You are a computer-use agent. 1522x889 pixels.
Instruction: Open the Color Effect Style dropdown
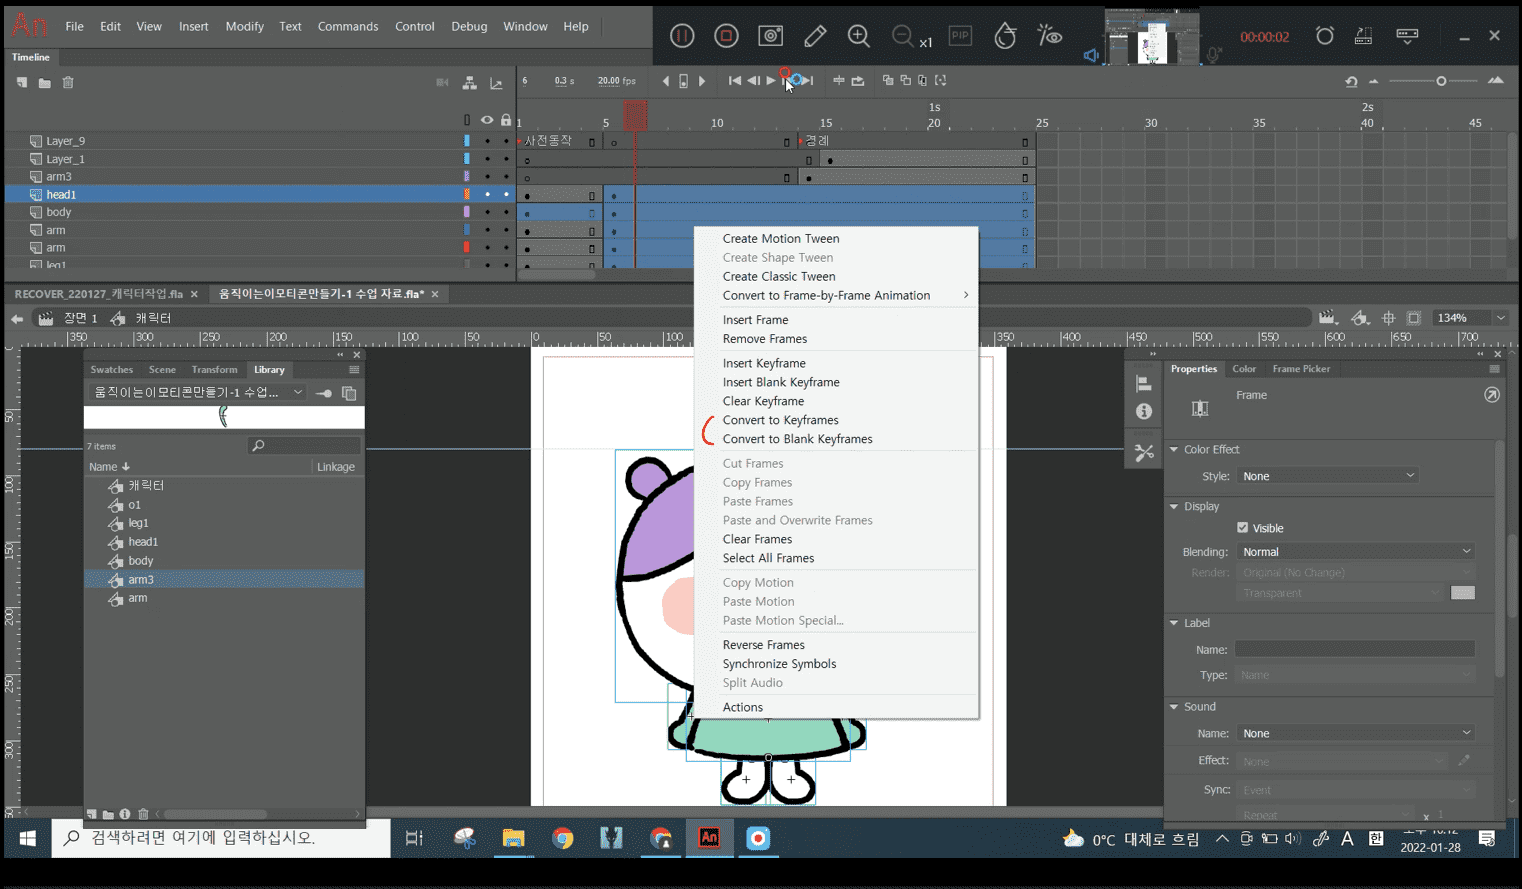(x=1328, y=476)
